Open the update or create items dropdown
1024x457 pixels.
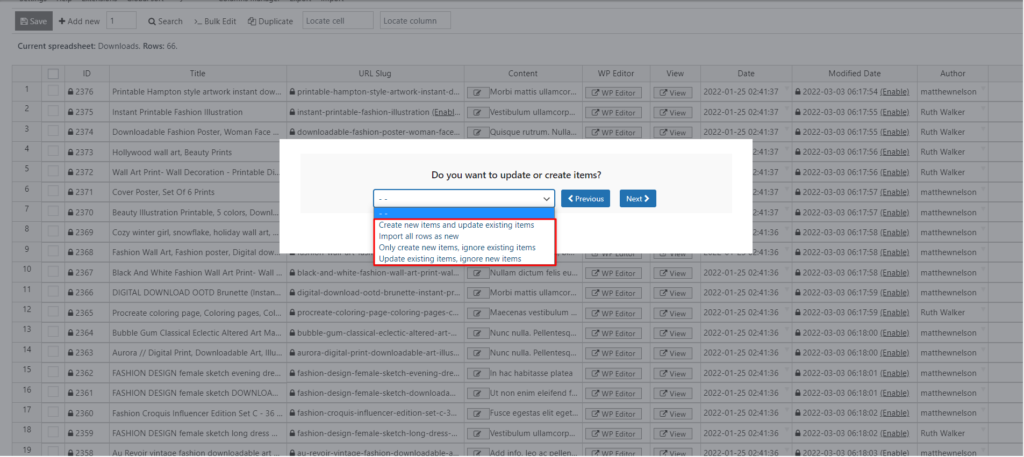[x=464, y=198]
